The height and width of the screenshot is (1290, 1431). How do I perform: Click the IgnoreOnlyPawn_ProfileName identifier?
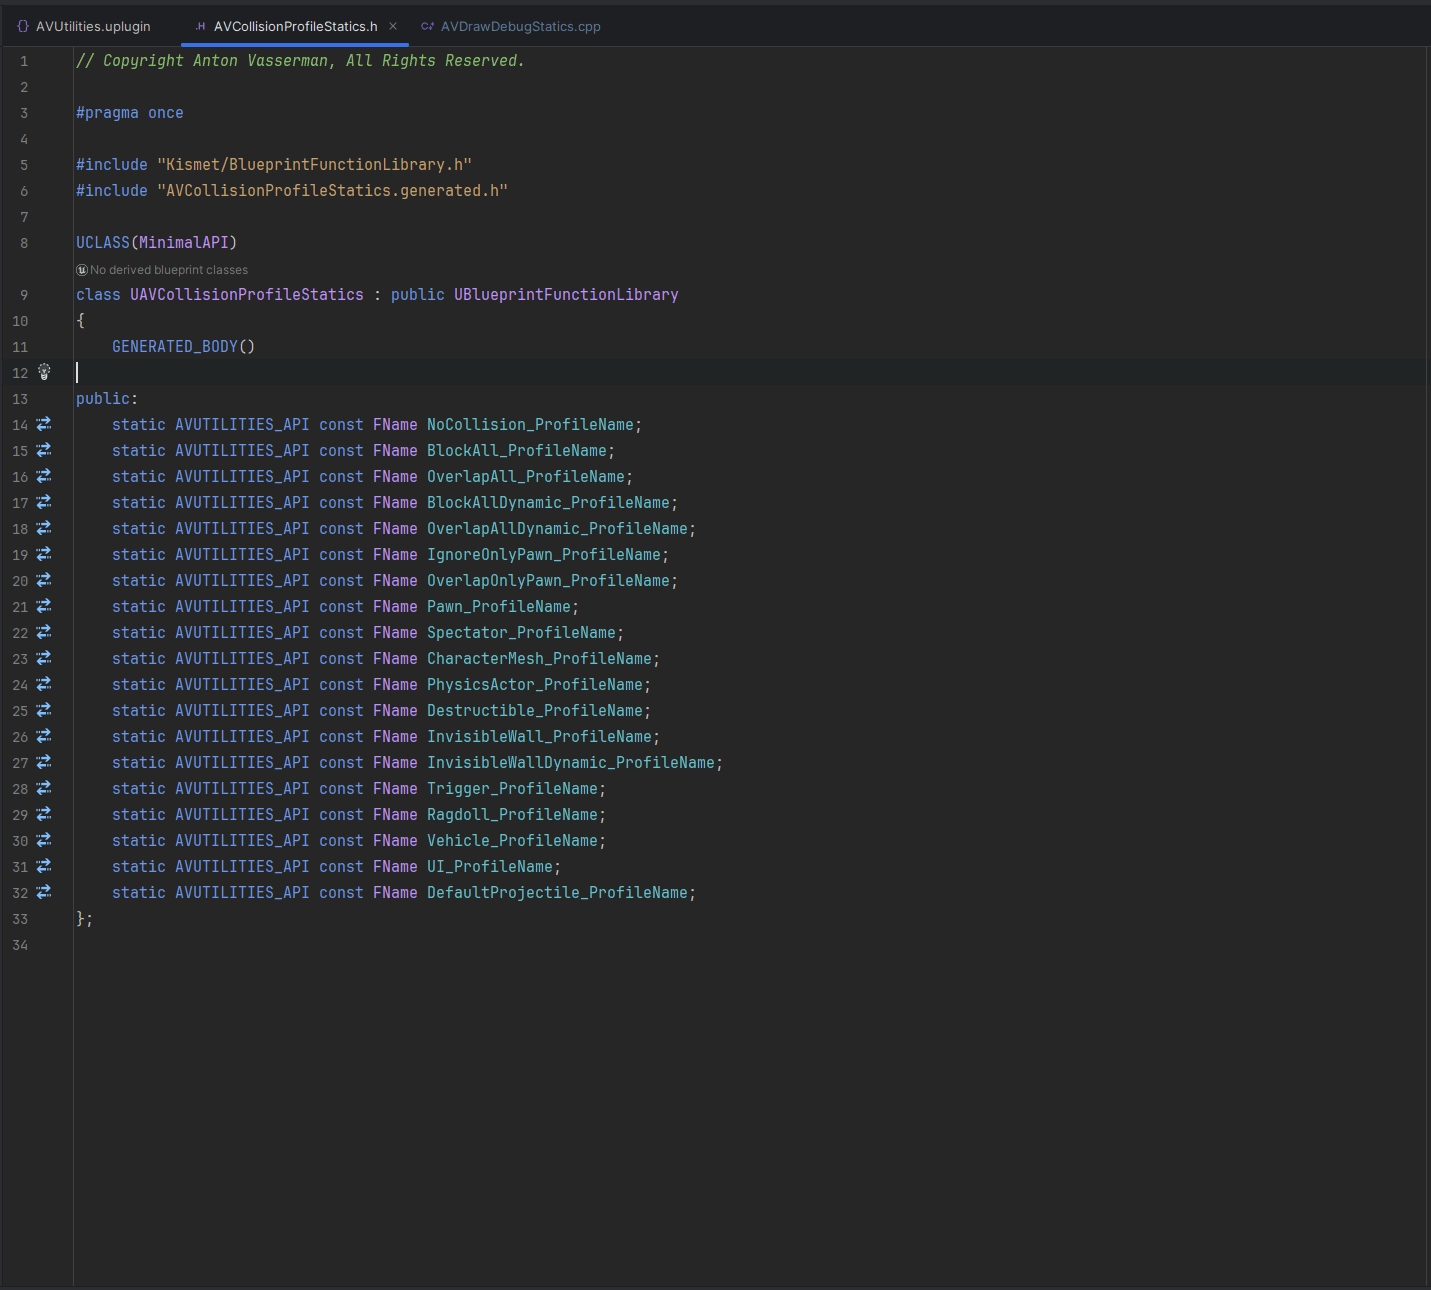[544, 555]
